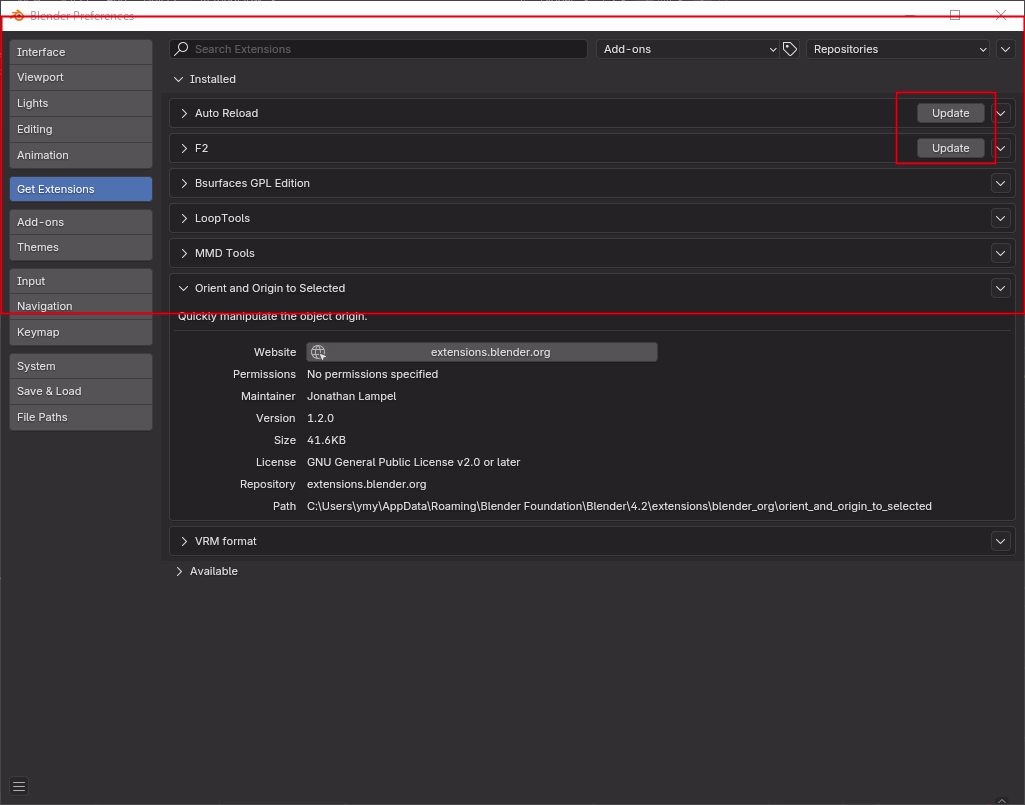Screen dimensions: 1025x805
Task: Open the Add-ons preferences tab
Action: click(x=81, y=222)
